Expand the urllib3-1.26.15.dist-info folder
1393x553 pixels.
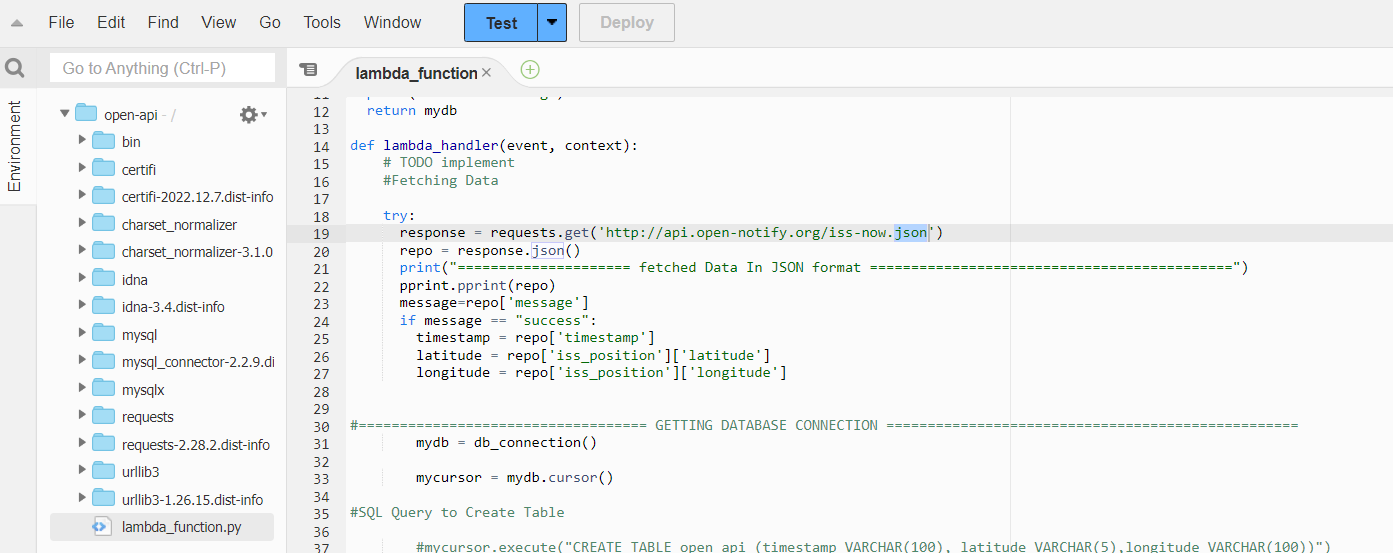pyautogui.click(x=82, y=499)
